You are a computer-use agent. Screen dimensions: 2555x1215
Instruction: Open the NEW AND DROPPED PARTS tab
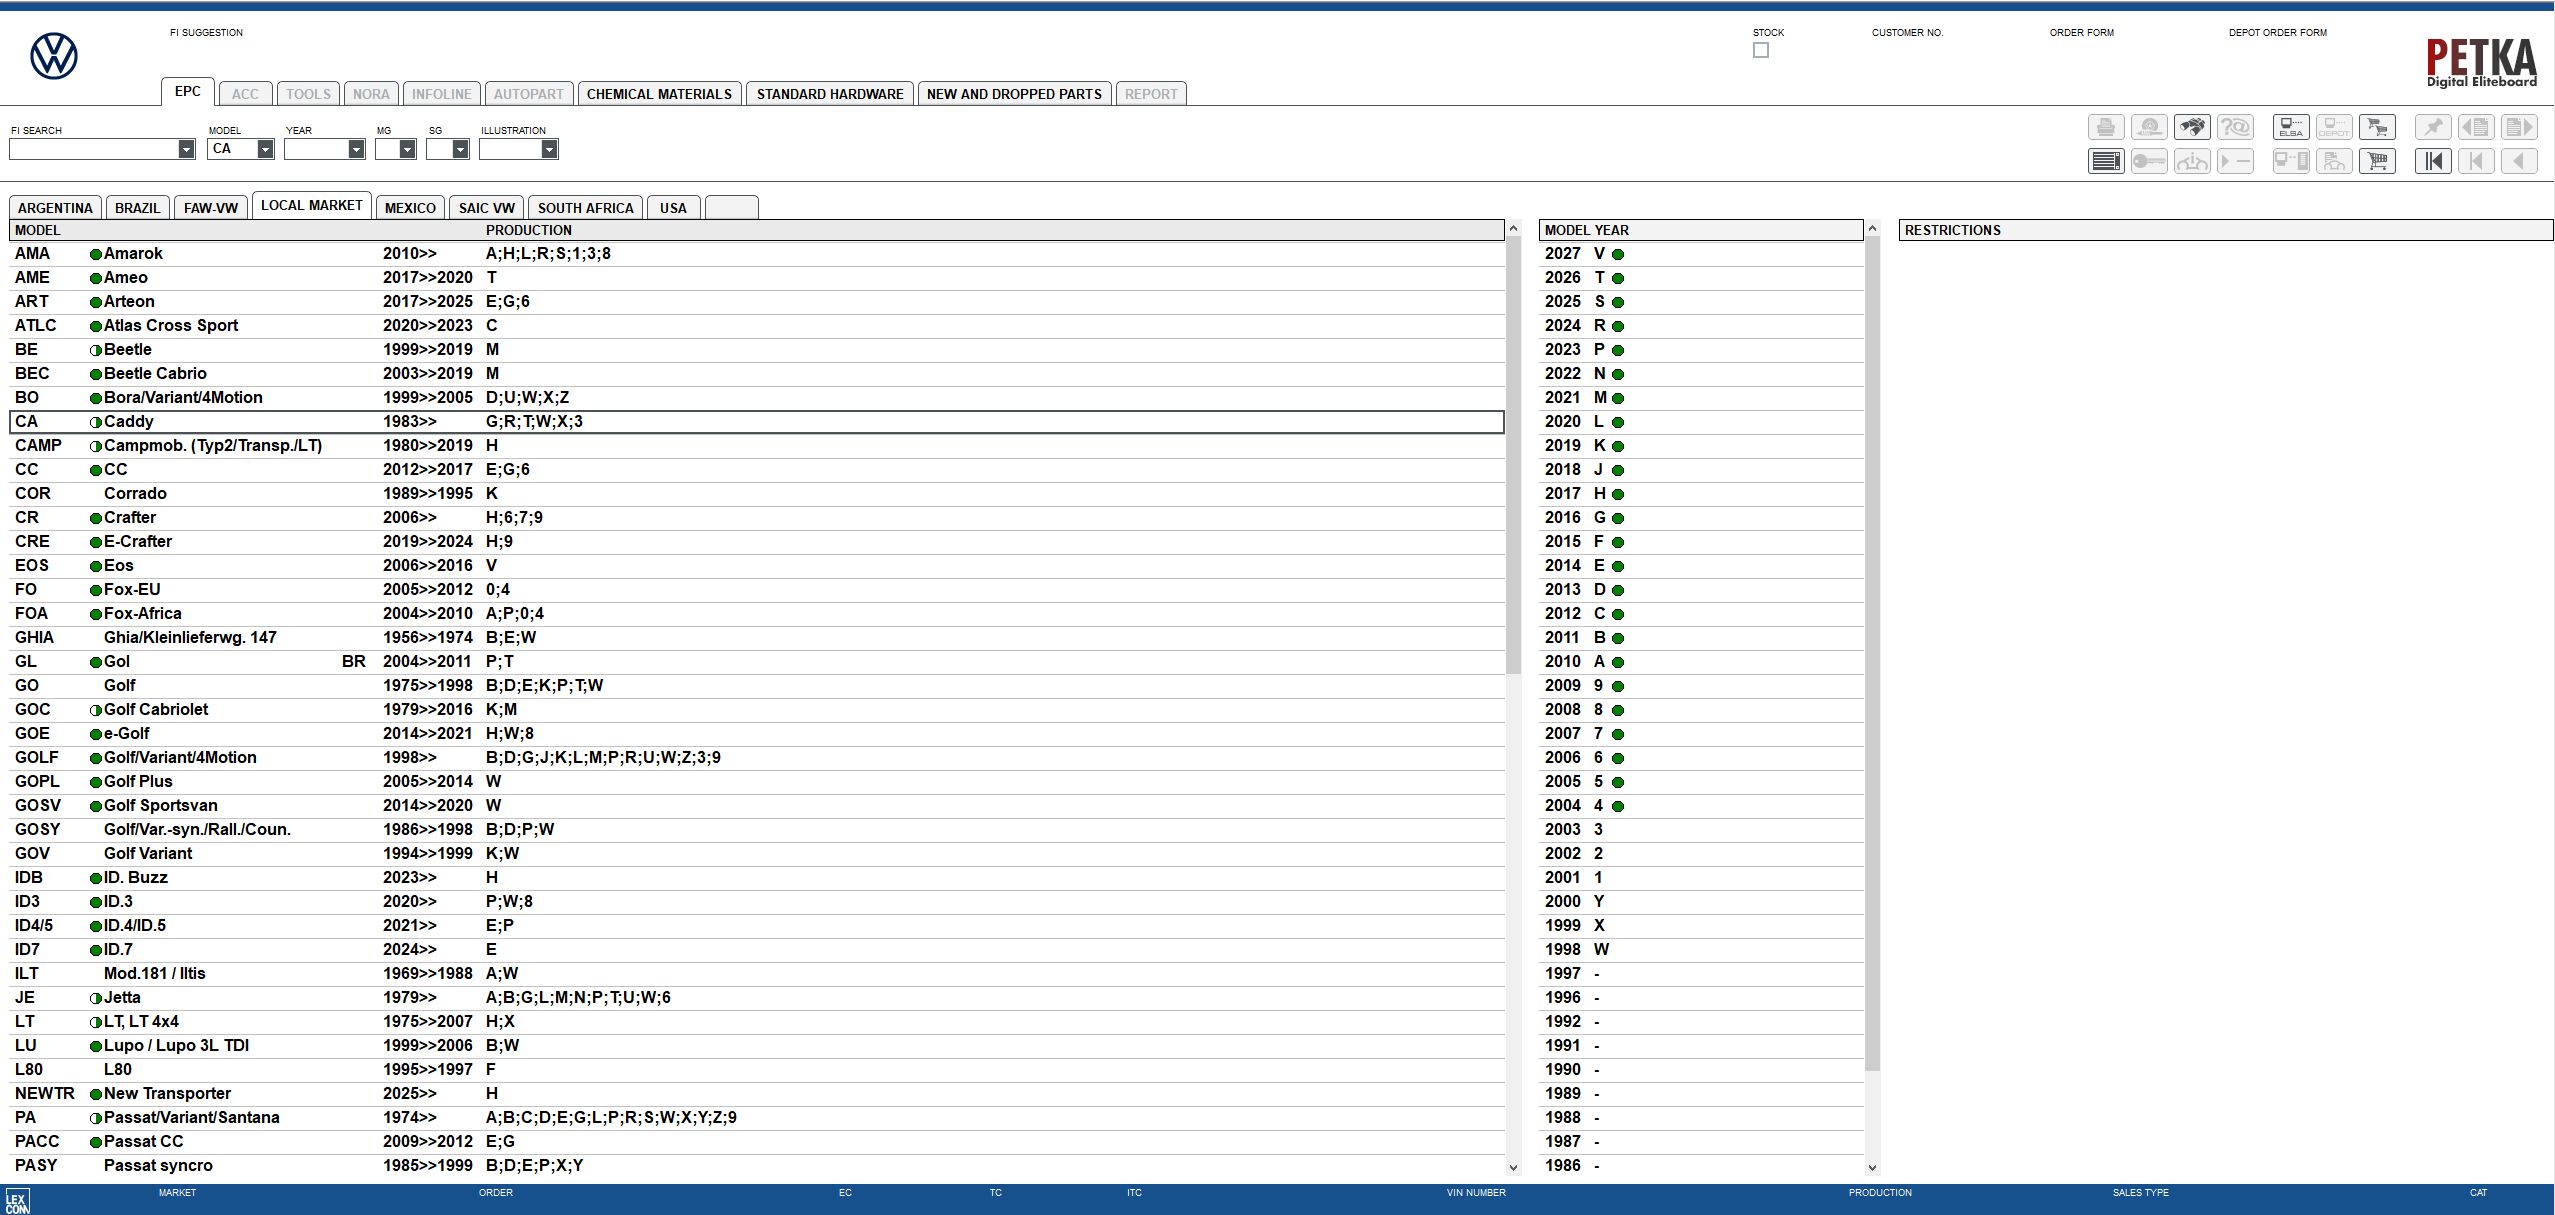coord(1014,94)
